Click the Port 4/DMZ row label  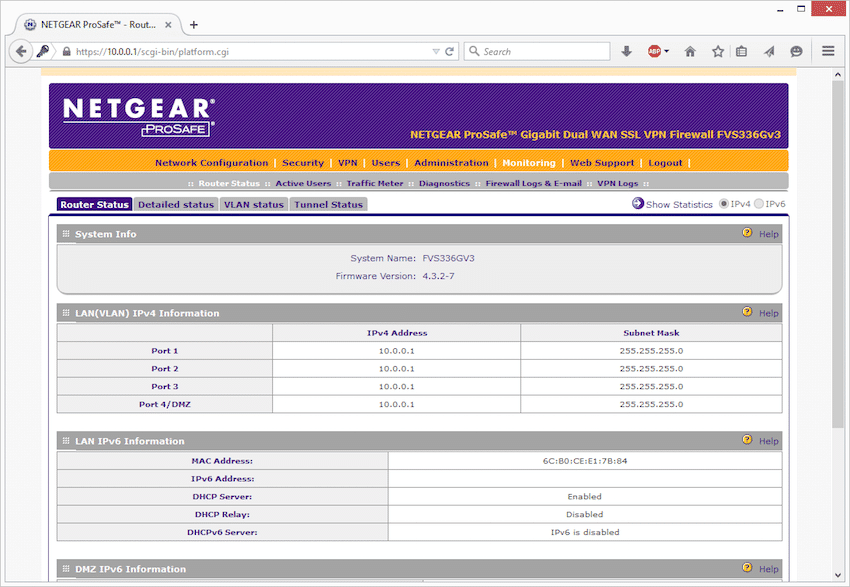tap(165, 404)
